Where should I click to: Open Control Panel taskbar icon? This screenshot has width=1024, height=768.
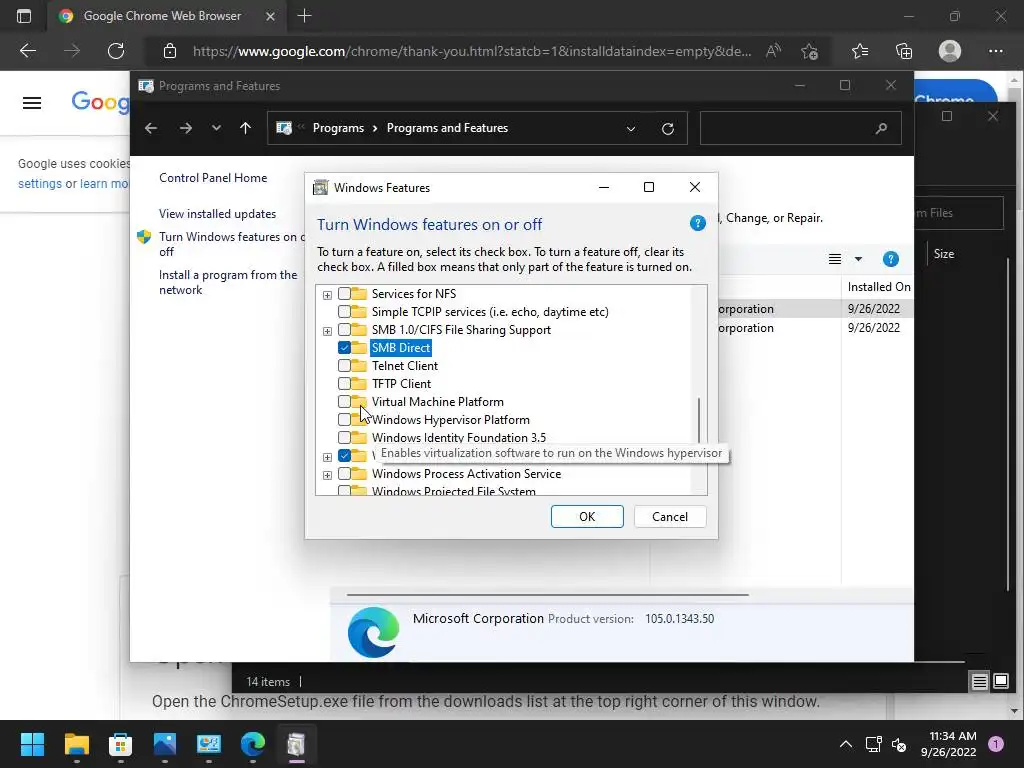[208, 744]
